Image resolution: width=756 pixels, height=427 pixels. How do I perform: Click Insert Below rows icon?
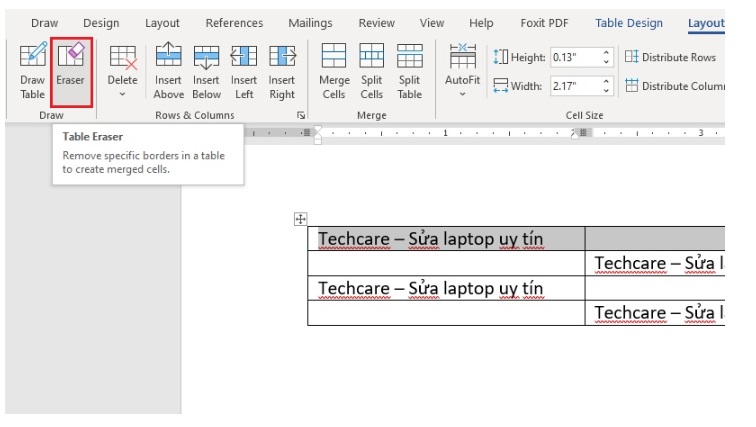pyautogui.click(x=206, y=70)
